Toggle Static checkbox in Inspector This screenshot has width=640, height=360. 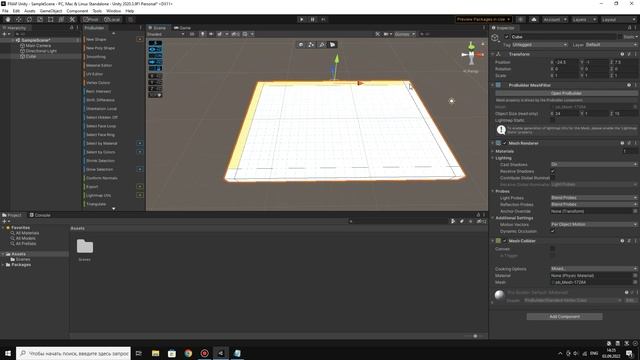(620, 37)
